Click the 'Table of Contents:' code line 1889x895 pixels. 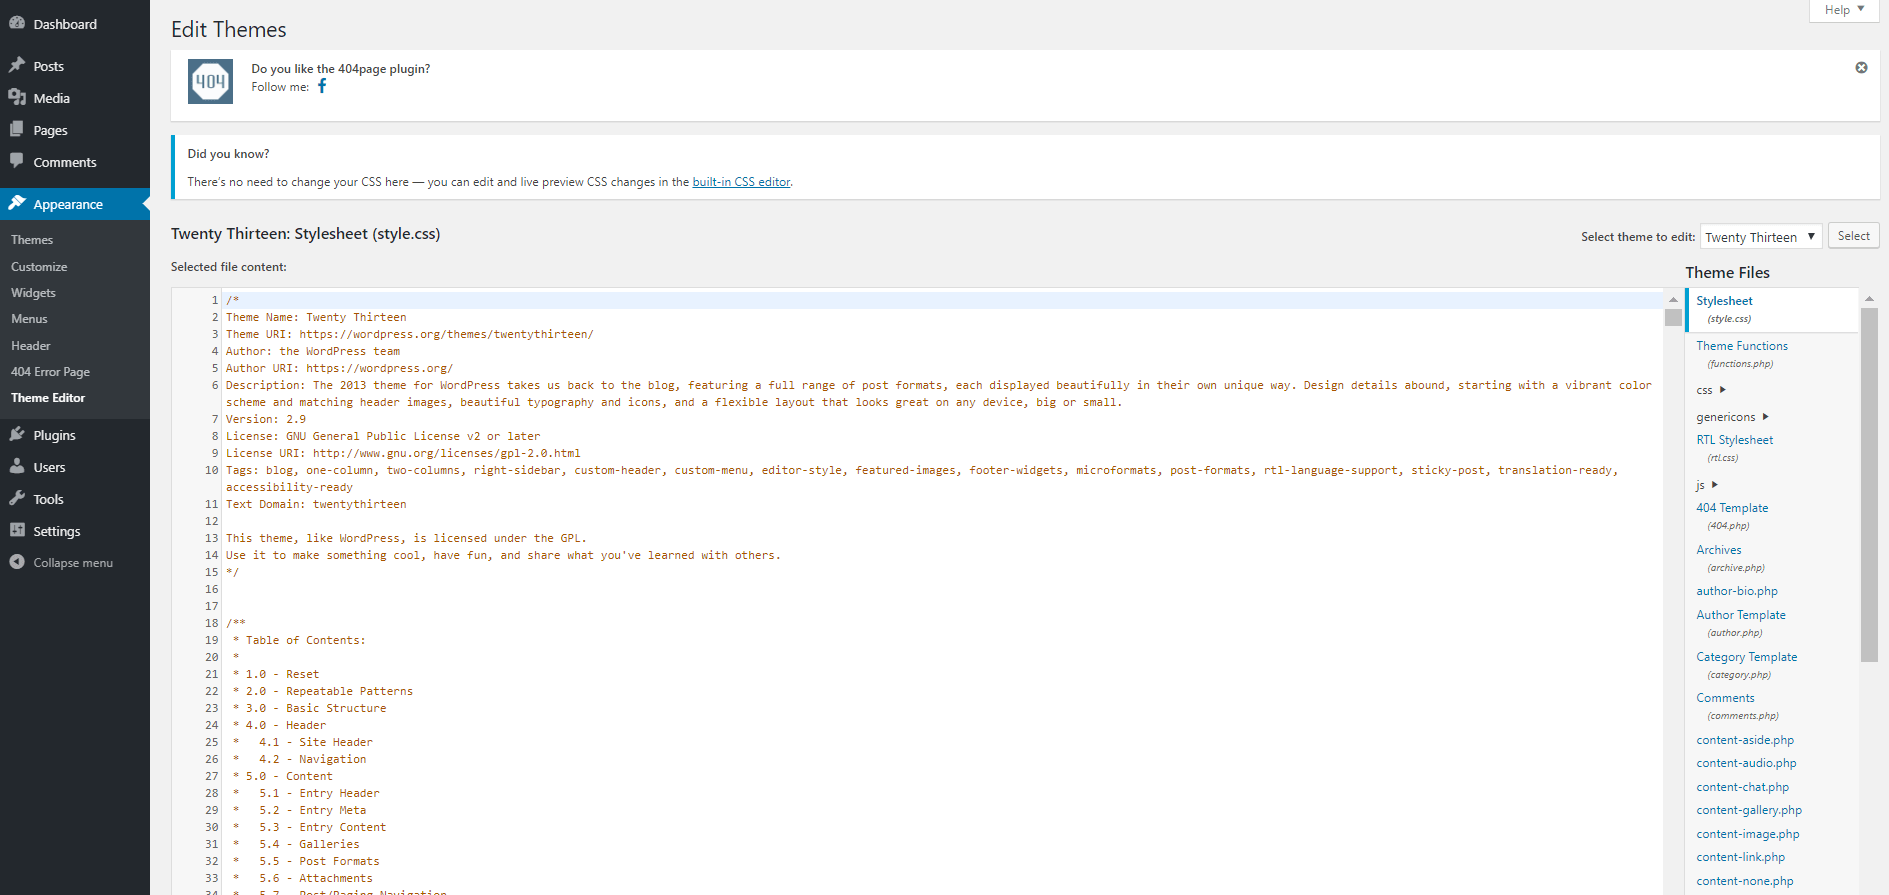tap(299, 640)
